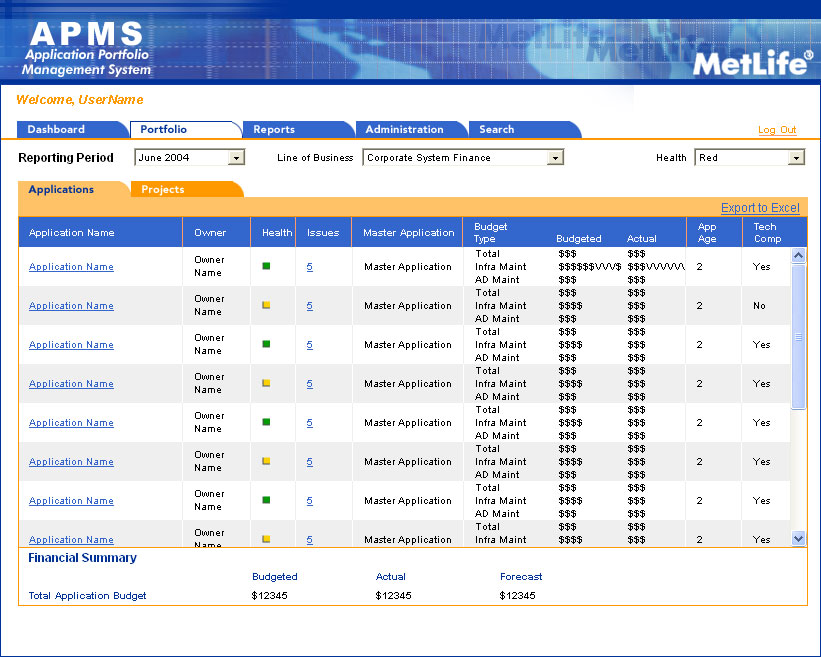Click the MetLife logo
The height and width of the screenshot is (657, 821).
pos(753,62)
